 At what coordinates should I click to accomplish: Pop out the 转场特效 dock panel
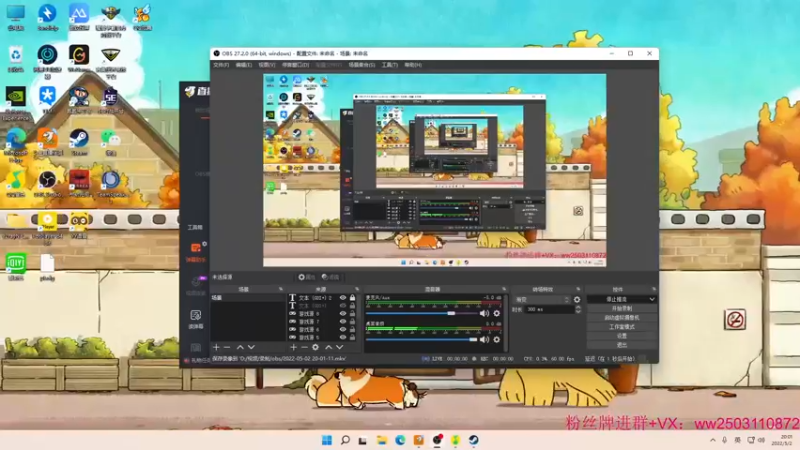[x=578, y=289]
